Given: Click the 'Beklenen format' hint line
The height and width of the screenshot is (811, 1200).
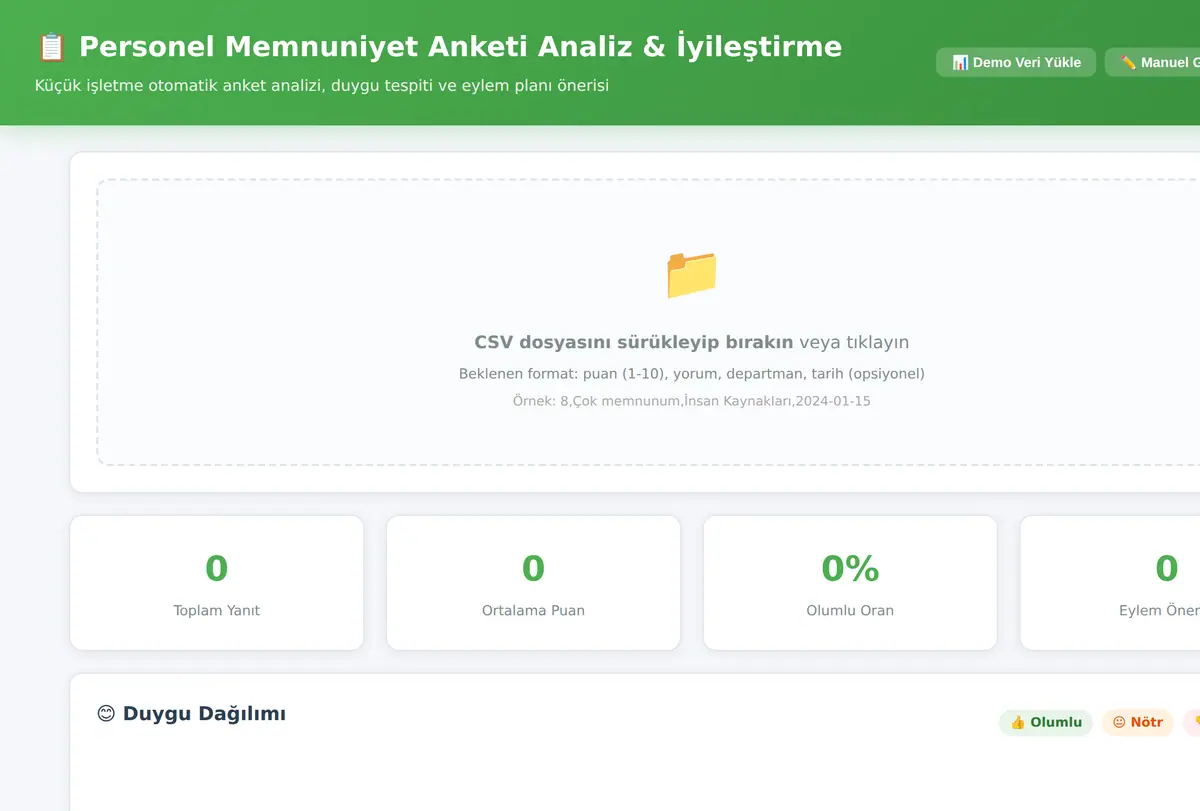Looking at the screenshot, I should 692,374.
